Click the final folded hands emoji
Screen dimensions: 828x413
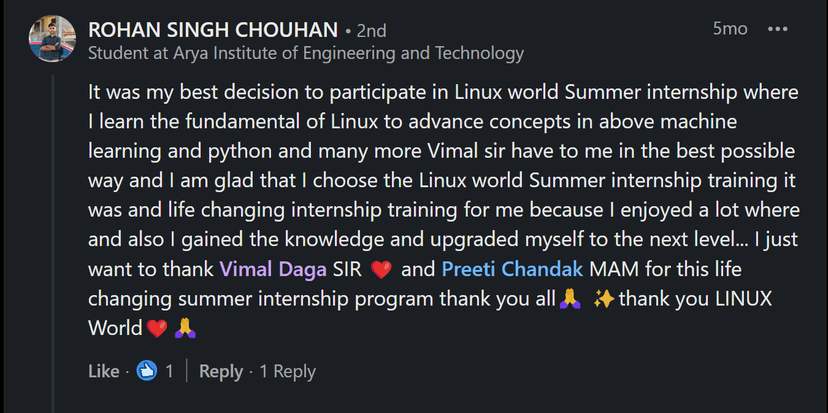click(x=185, y=328)
